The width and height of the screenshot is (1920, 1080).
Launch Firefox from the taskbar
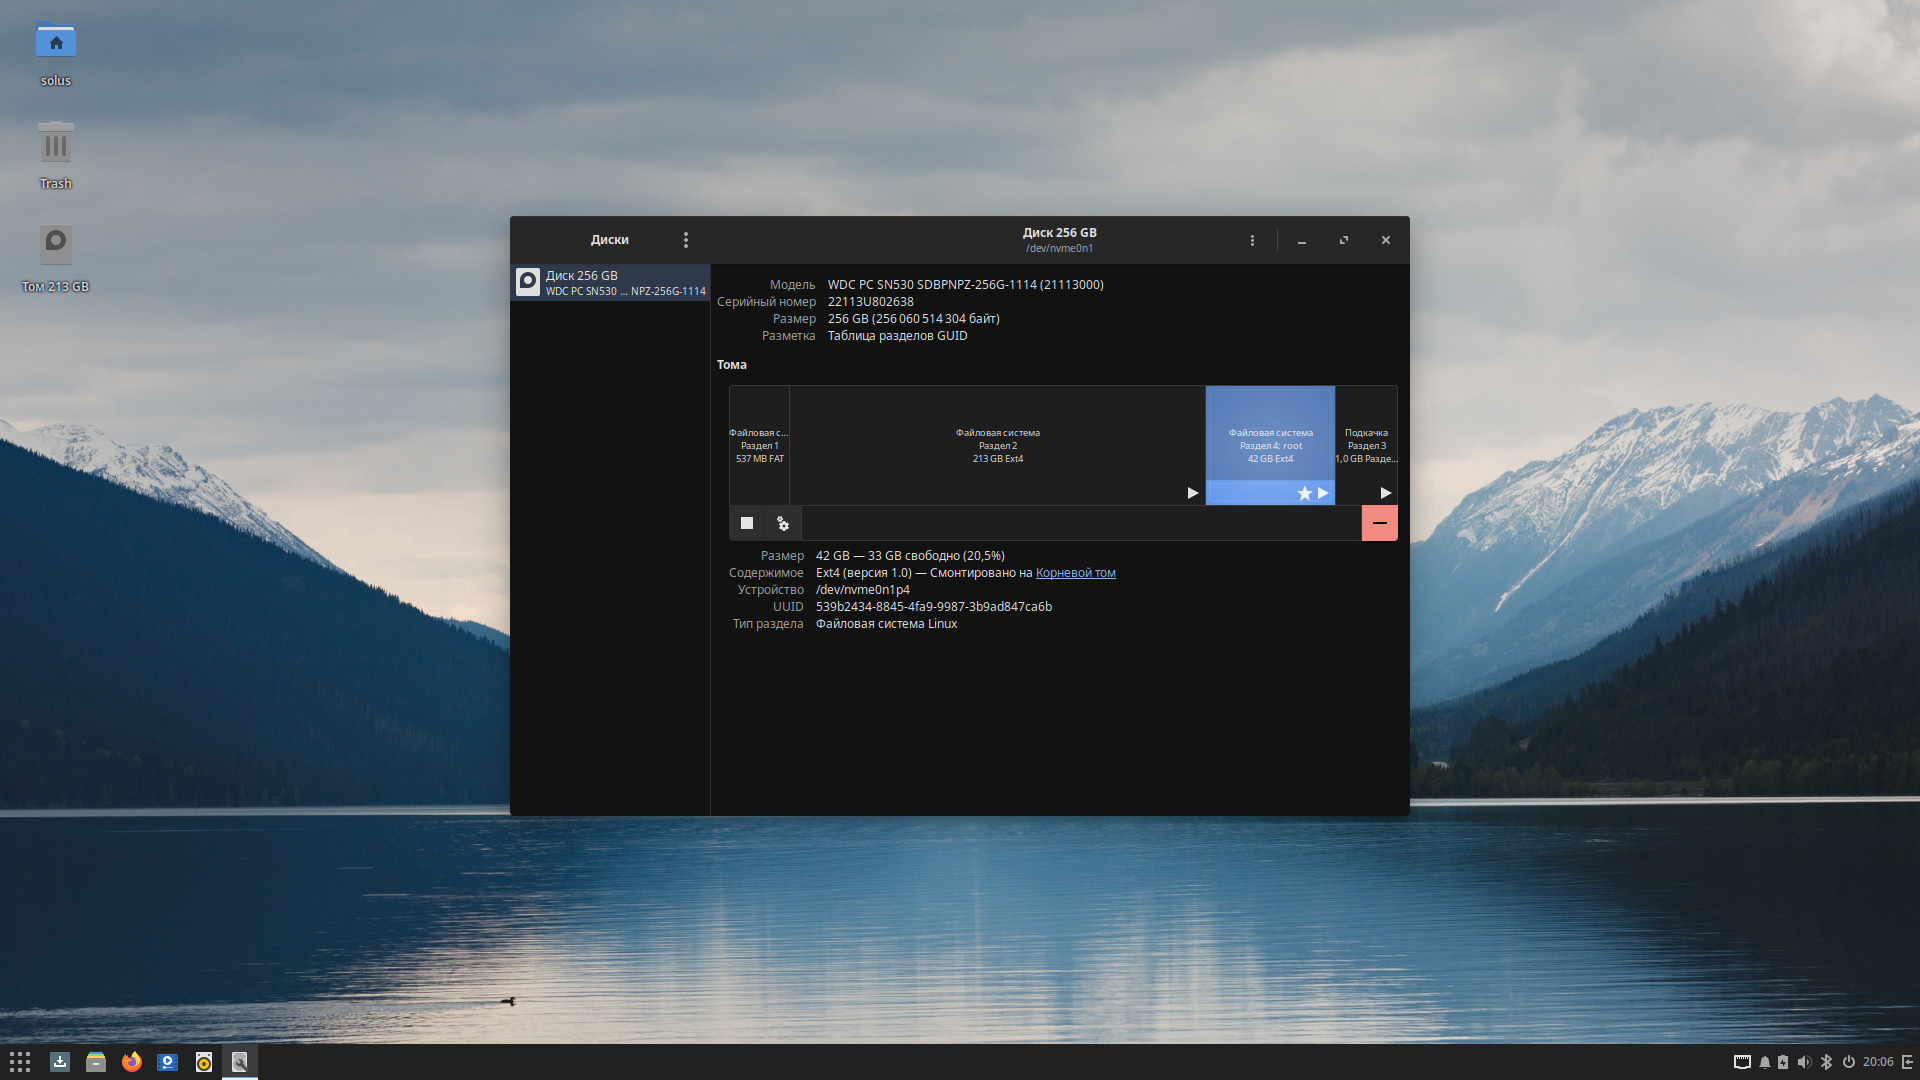point(132,1062)
